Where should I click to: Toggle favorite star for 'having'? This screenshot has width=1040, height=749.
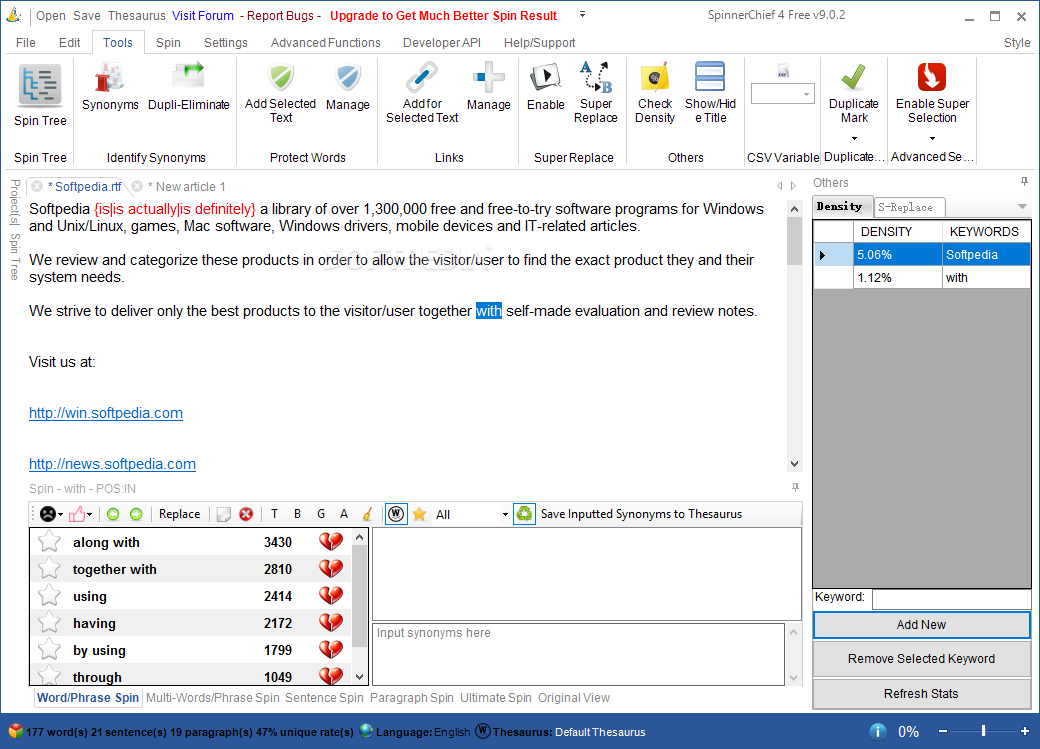coord(49,623)
